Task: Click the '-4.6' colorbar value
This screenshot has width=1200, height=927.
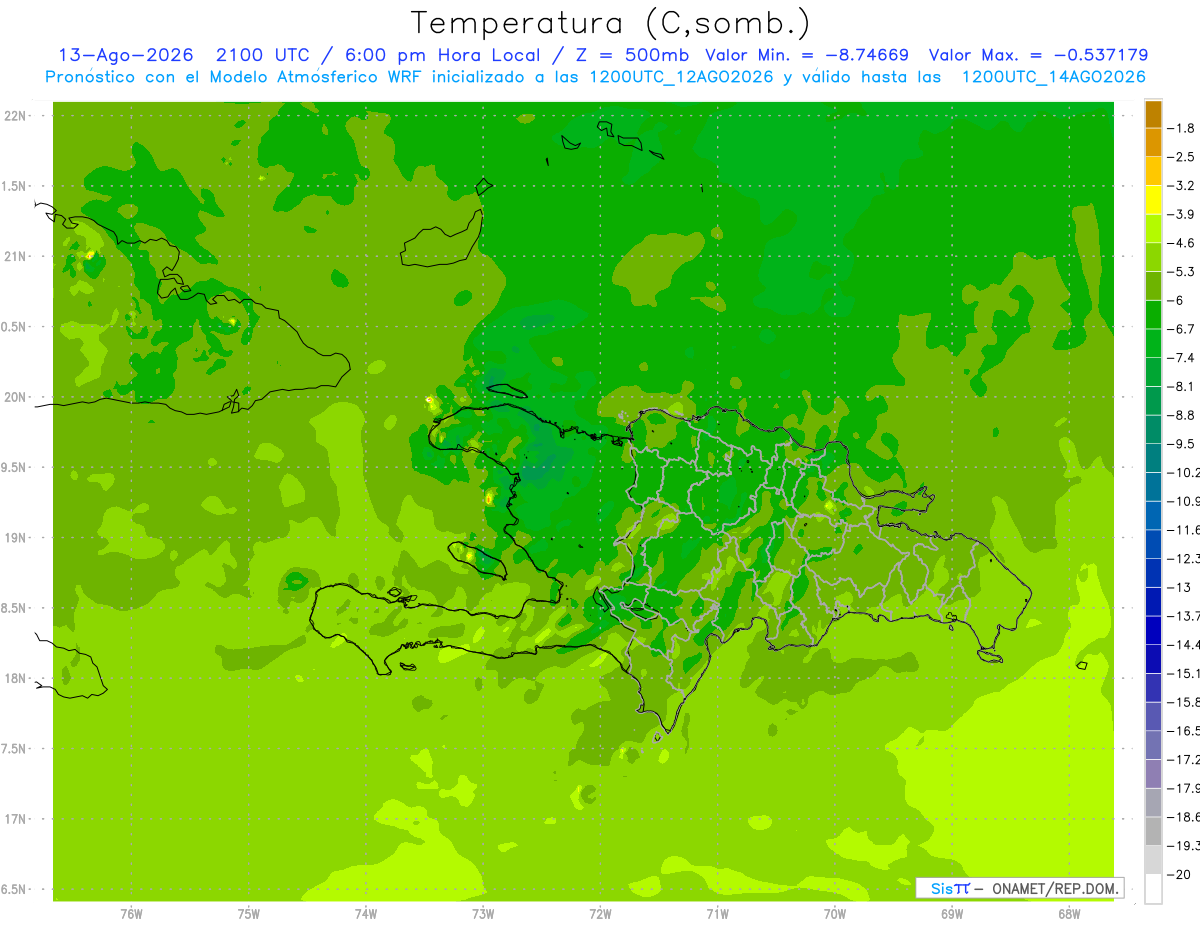Action: point(1182,243)
